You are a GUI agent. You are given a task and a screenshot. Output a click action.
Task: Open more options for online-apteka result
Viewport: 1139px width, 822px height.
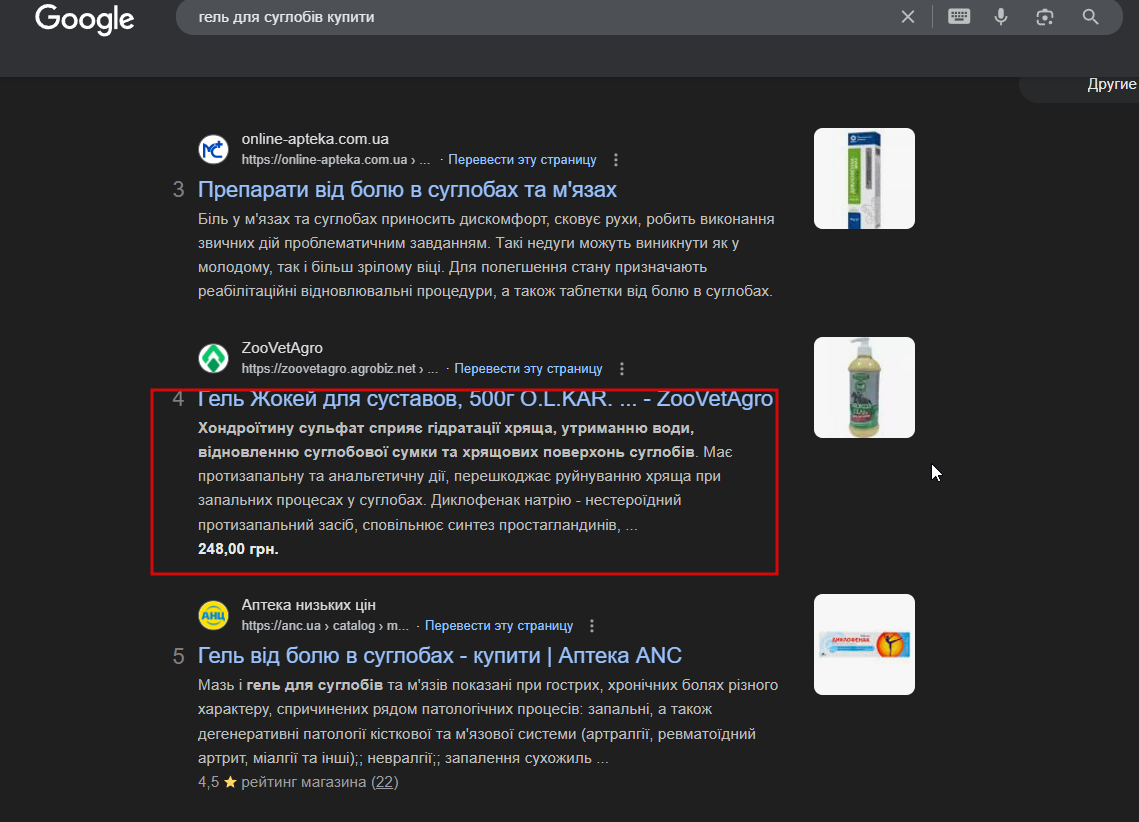tap(616, 160)
